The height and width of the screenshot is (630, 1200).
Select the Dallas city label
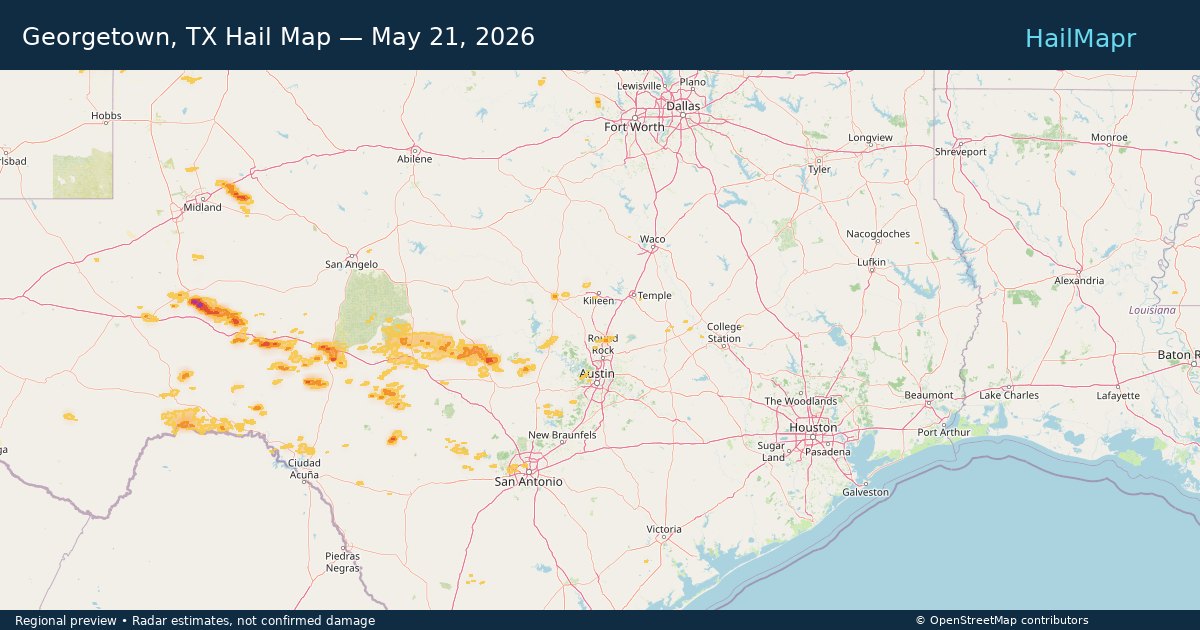pos(684,105)
